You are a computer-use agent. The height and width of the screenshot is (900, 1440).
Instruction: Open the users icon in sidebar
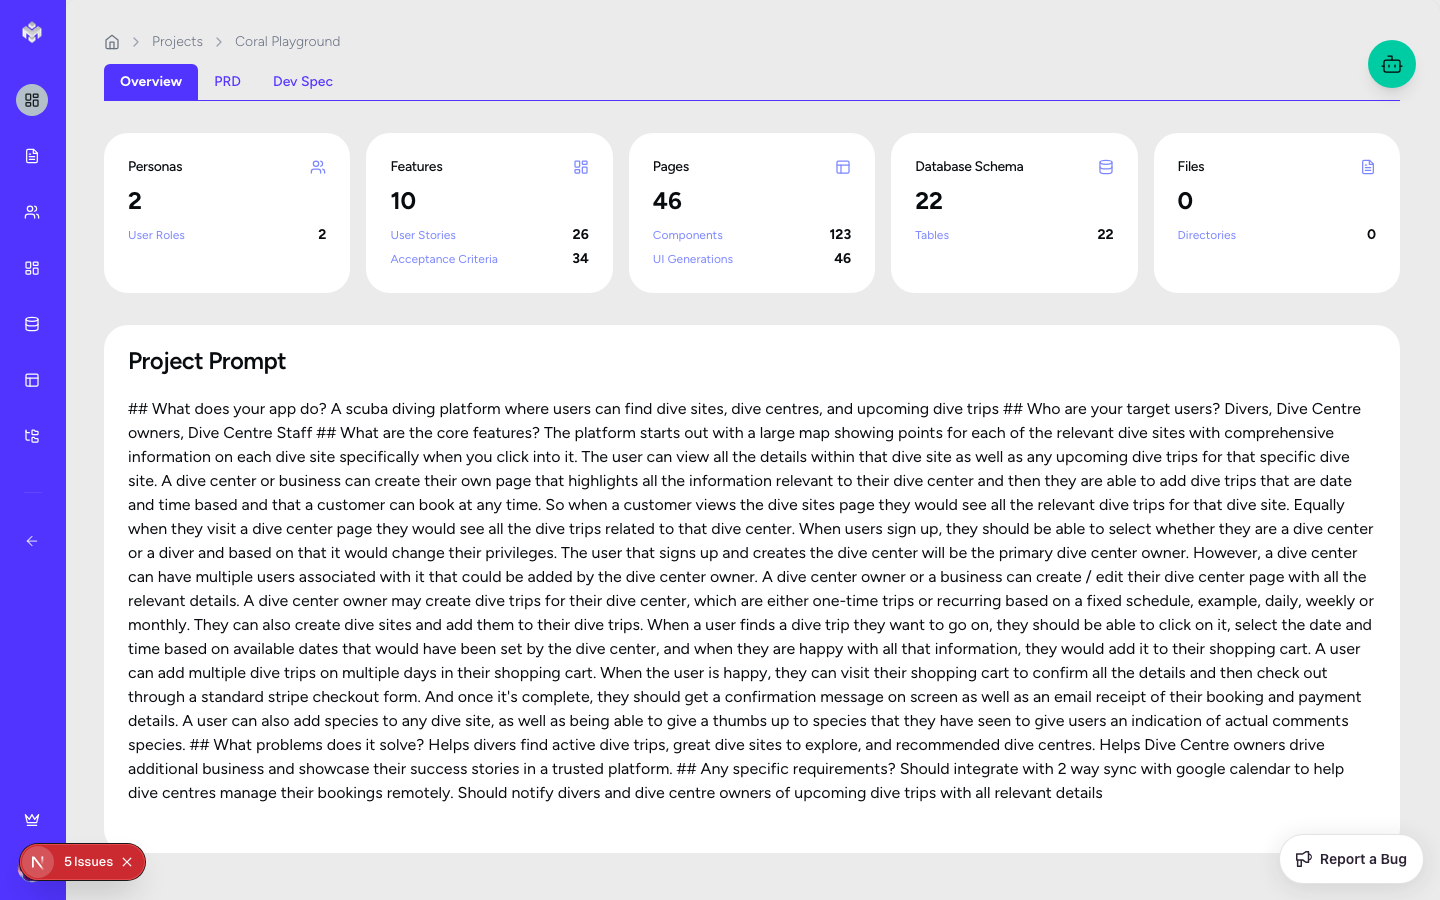pos(32,212)
